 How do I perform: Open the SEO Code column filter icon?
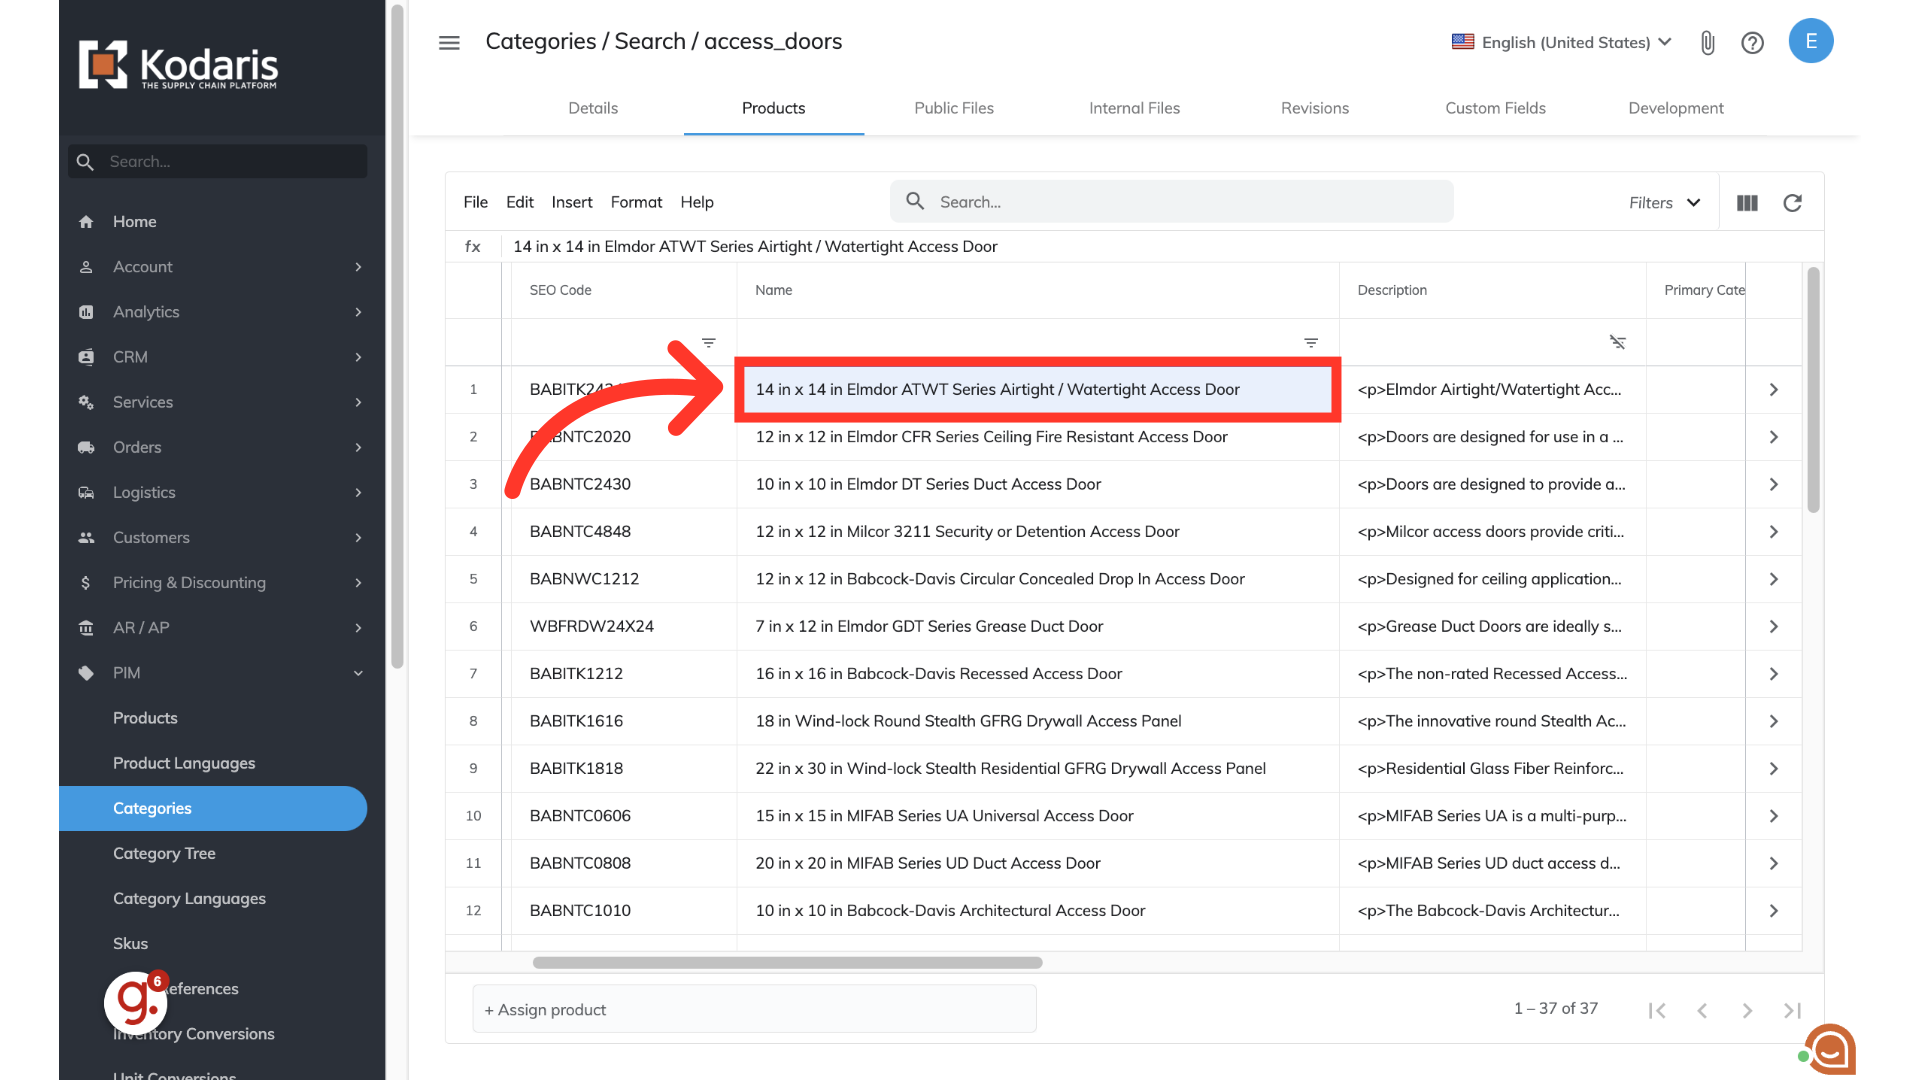pos(708,343)
